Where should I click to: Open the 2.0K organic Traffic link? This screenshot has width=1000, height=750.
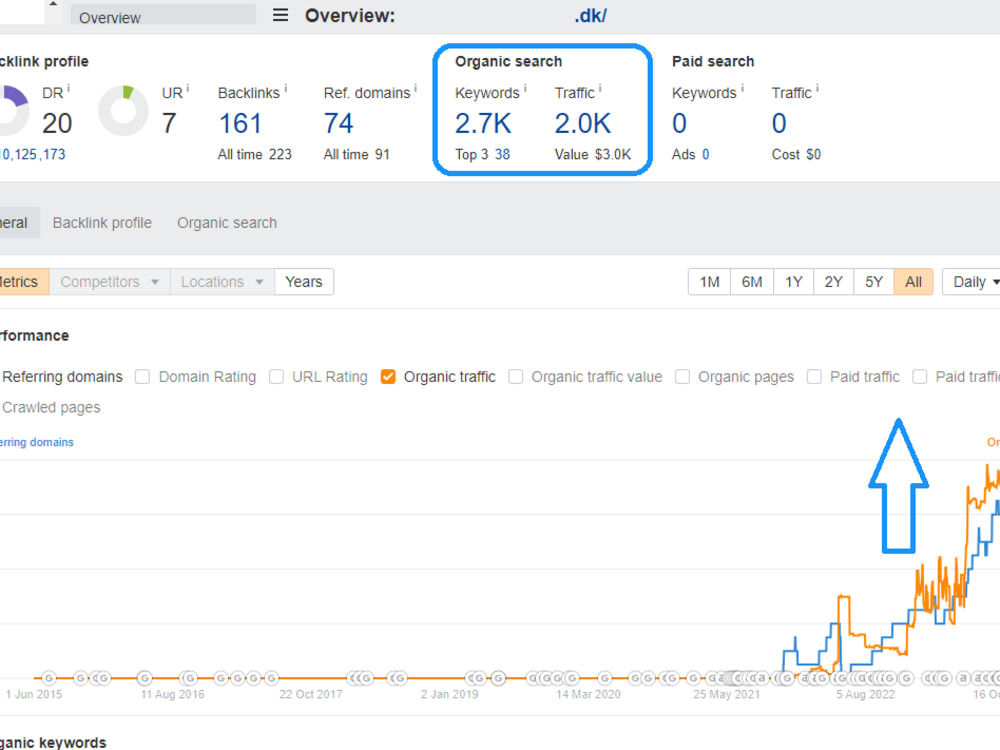[x=582, y=124]
